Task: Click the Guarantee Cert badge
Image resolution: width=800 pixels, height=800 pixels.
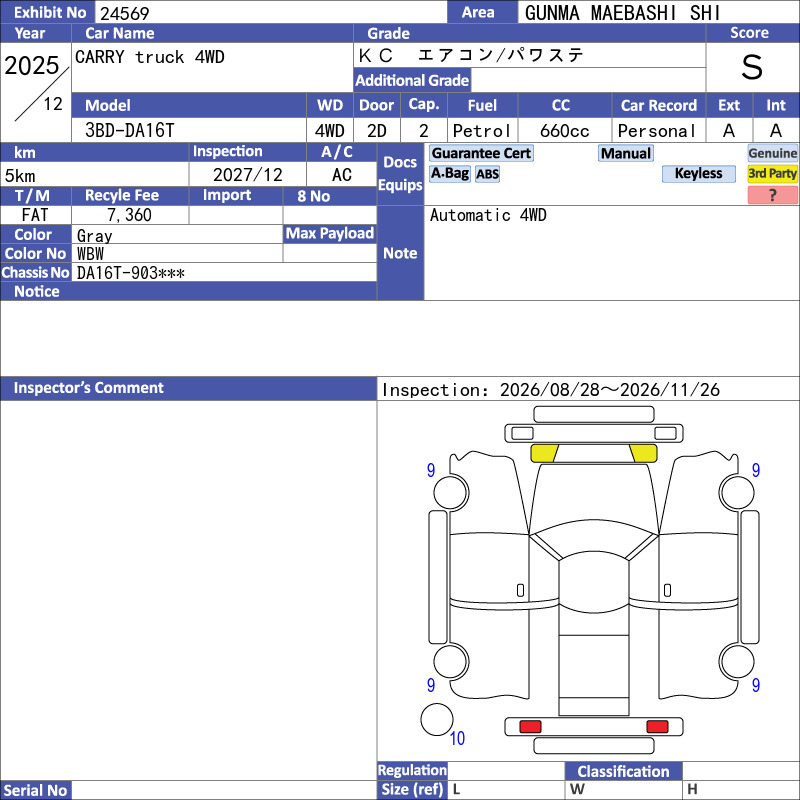Action: [481, 153]
